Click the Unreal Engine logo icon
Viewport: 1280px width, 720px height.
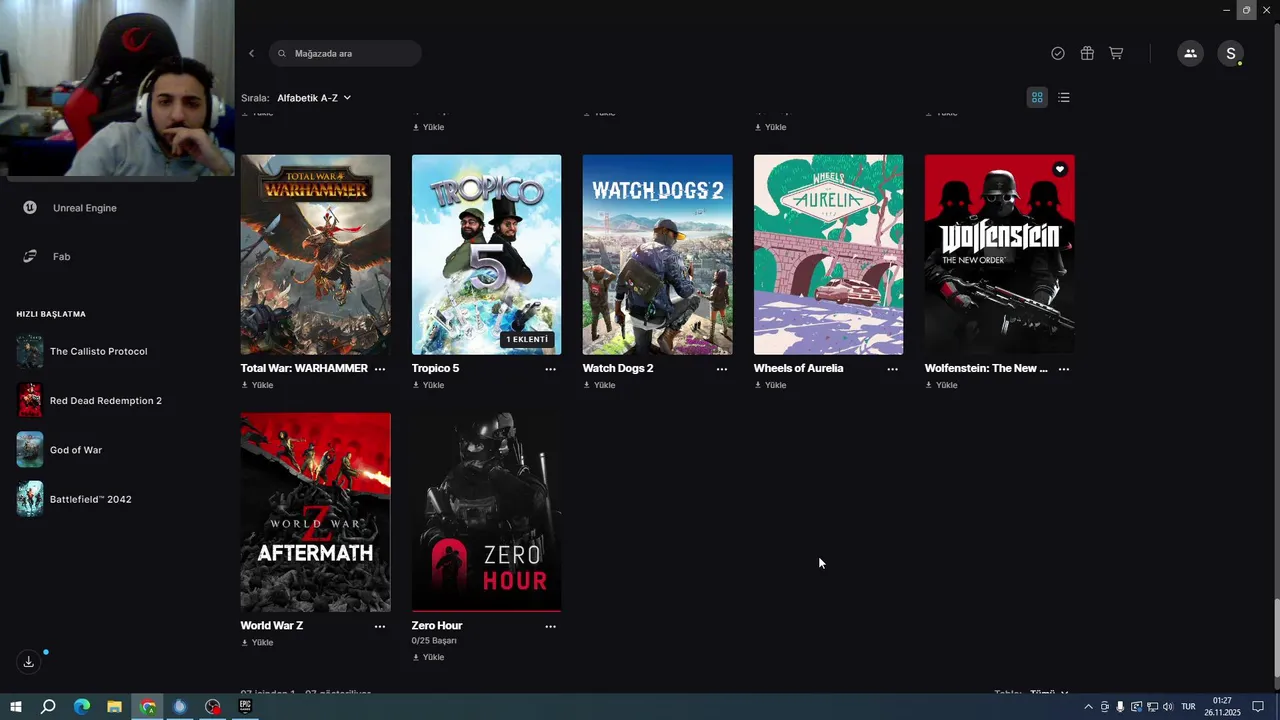point(30,208)
